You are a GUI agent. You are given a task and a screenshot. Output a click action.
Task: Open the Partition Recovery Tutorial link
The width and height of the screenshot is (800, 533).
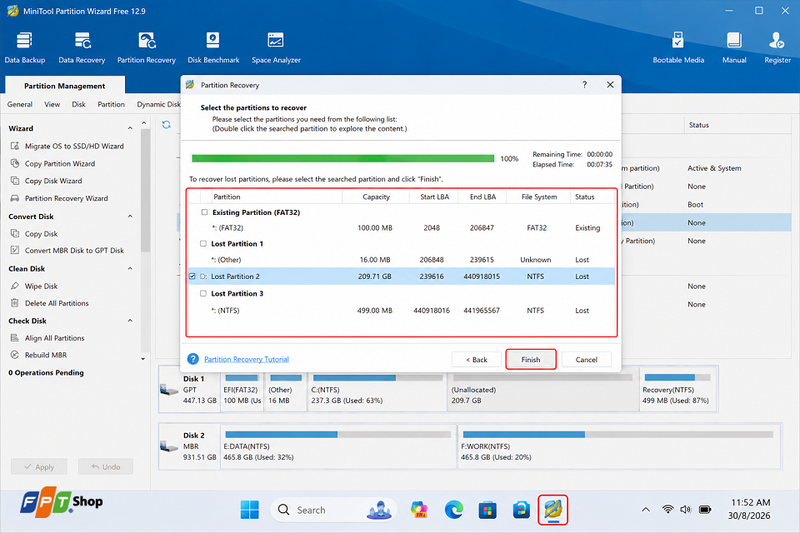(x=246, y=359)
